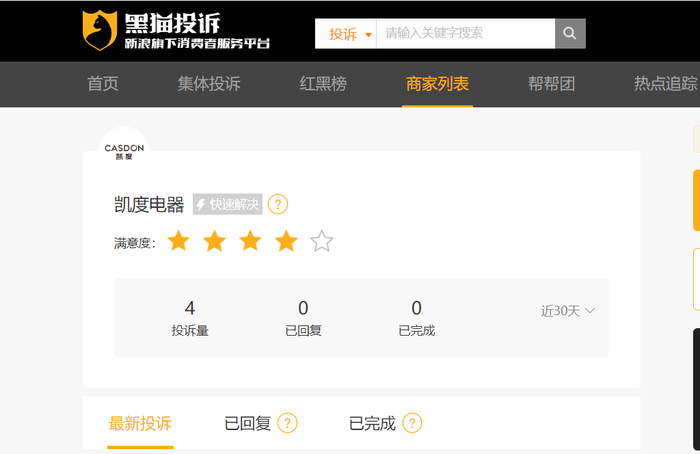Click the help icon beside 快速解决
This screenshot has width=700, height=454.
click(x=278, y=204)
